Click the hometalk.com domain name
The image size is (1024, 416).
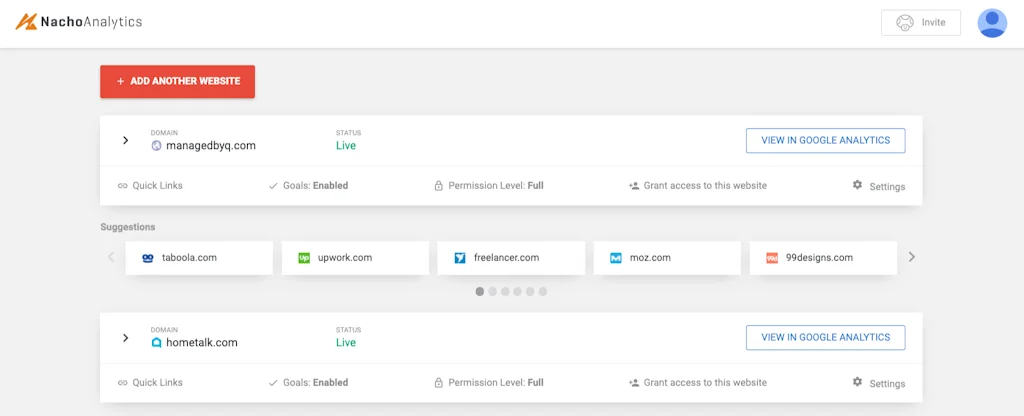click(x=202, y=343)
